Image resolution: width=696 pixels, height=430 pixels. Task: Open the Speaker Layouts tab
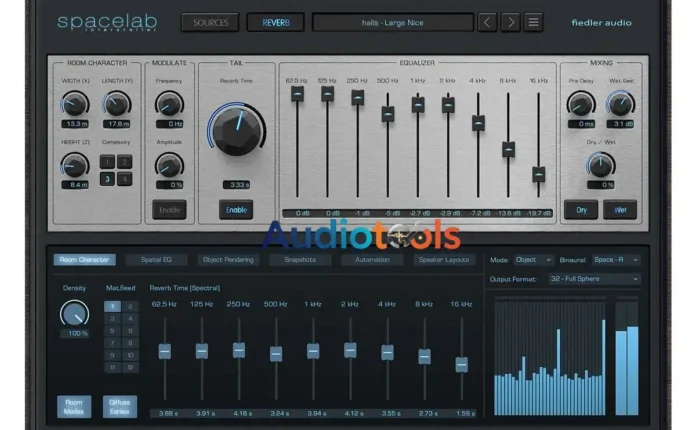444,260
